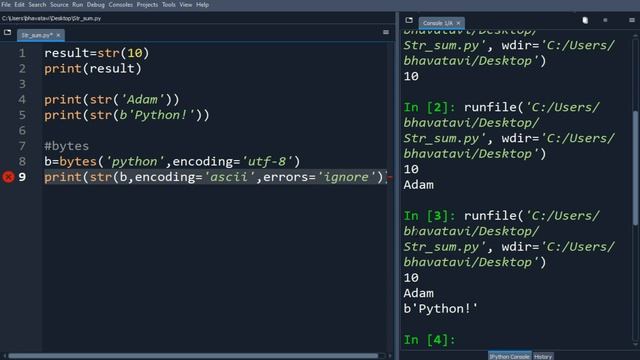640x360 pixels.
Task: Open the Source menu
Action: [59, 5]
